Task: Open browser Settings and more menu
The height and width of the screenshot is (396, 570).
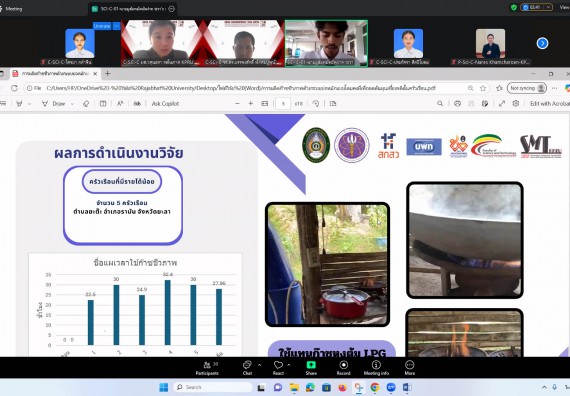Action: pyautogui.click(x=554, y=88)
